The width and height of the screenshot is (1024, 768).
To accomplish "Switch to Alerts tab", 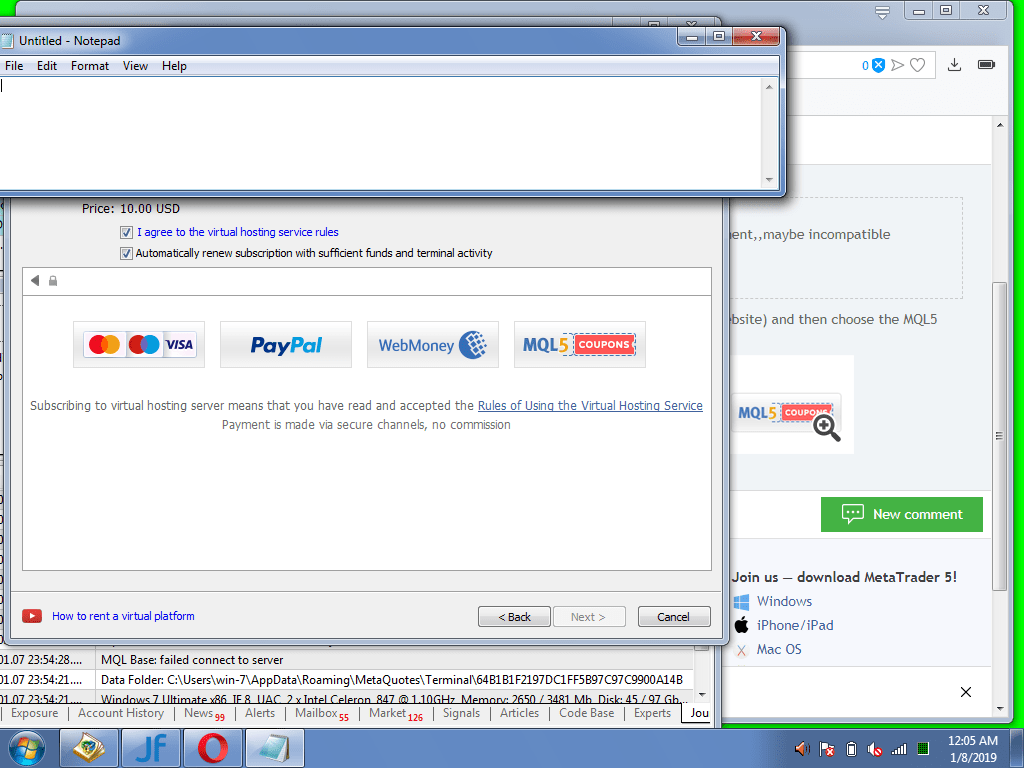I will coord(260,713).
